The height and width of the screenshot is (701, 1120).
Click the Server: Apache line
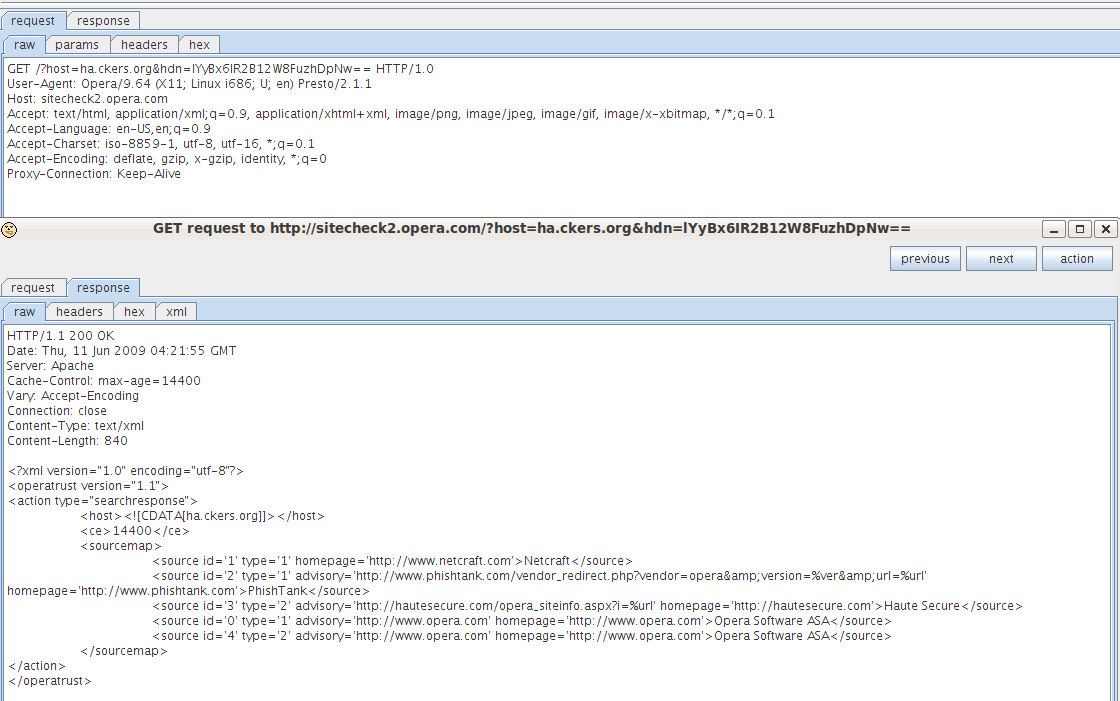[x=50, y=365]
